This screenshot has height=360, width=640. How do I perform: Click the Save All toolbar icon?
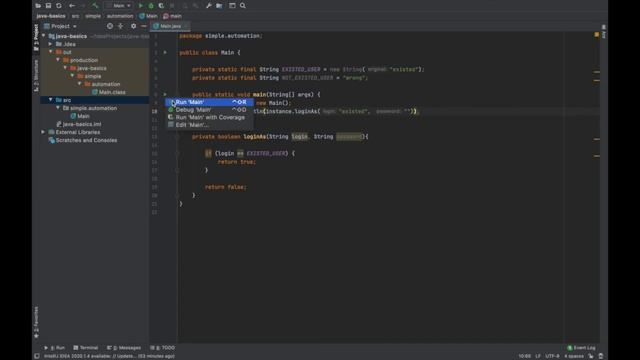(48, 6)
